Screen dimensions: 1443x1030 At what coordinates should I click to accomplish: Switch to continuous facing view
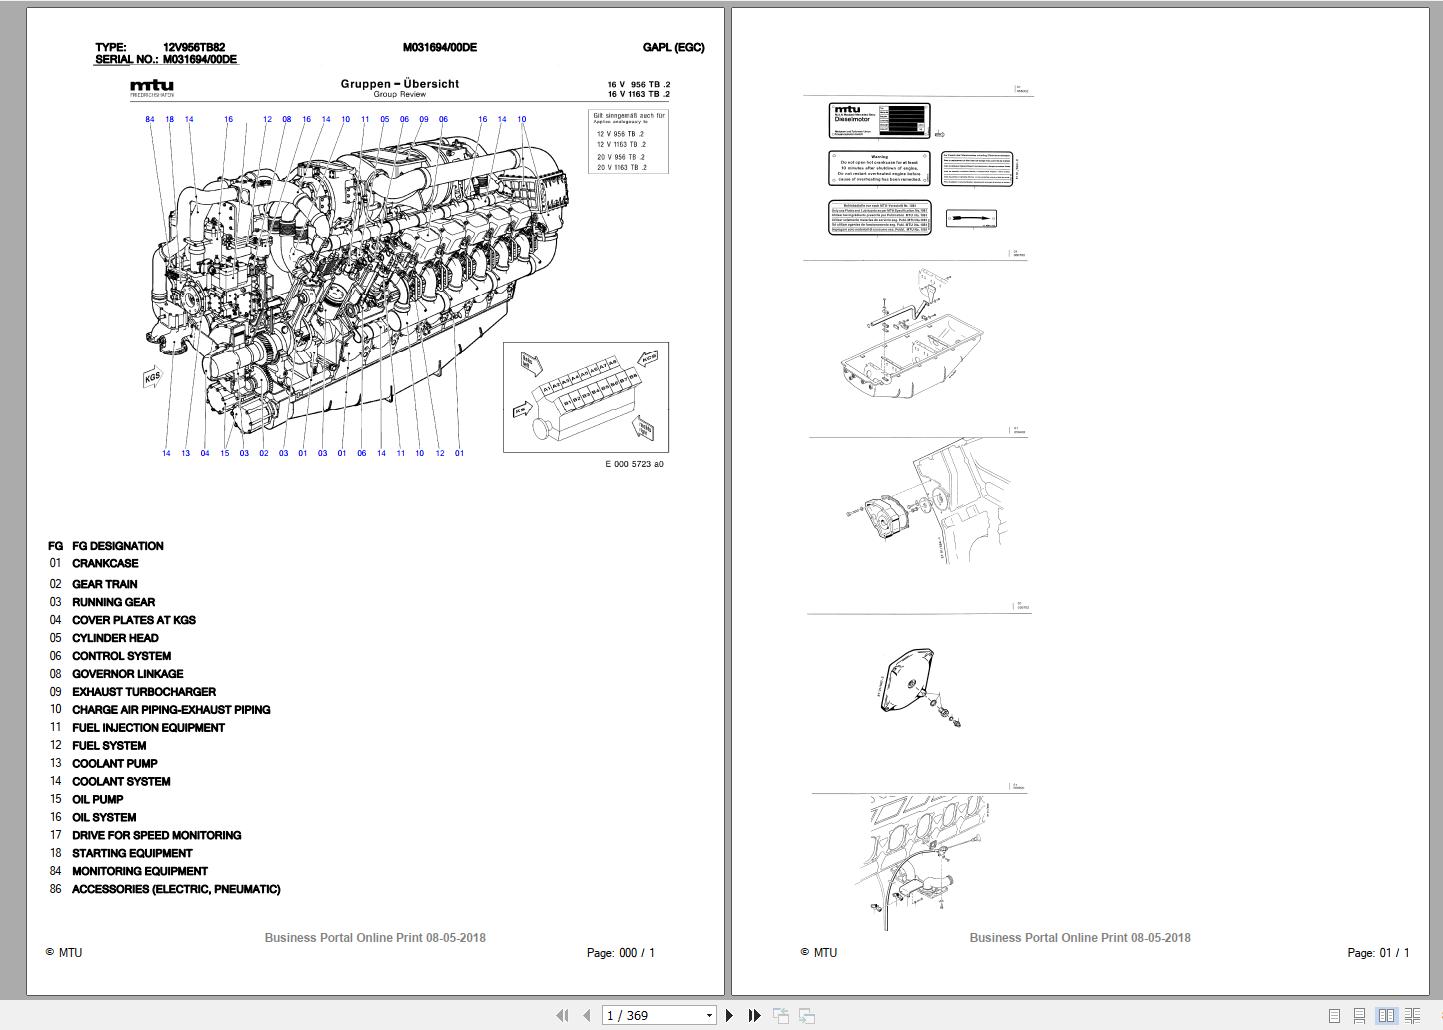1413,1015
